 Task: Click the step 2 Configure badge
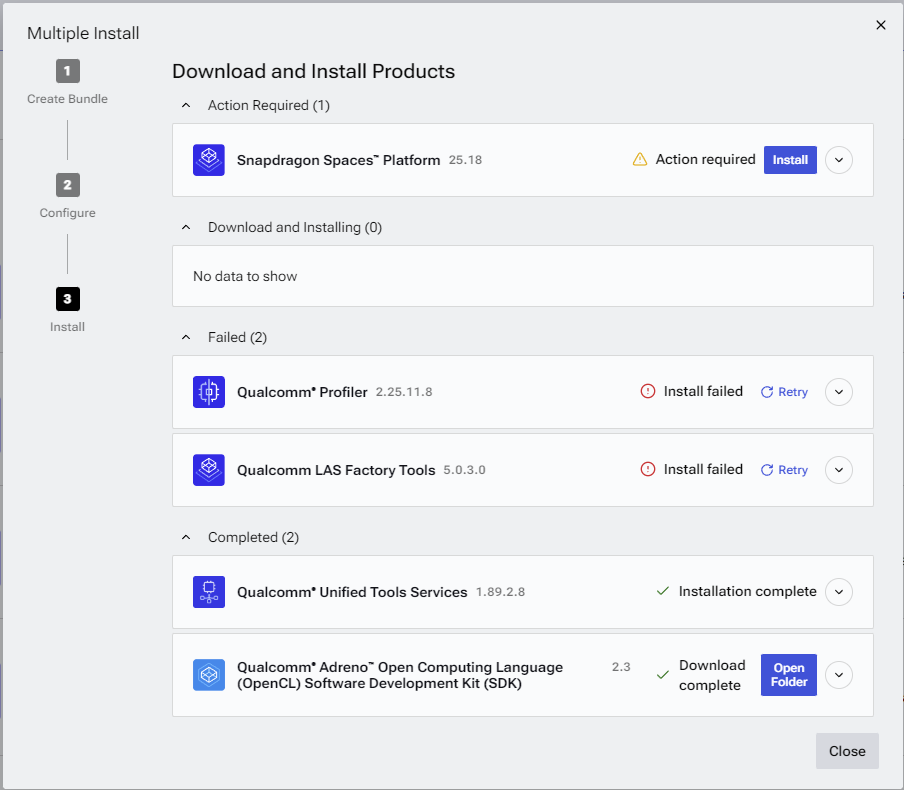(x=67, y=185)
